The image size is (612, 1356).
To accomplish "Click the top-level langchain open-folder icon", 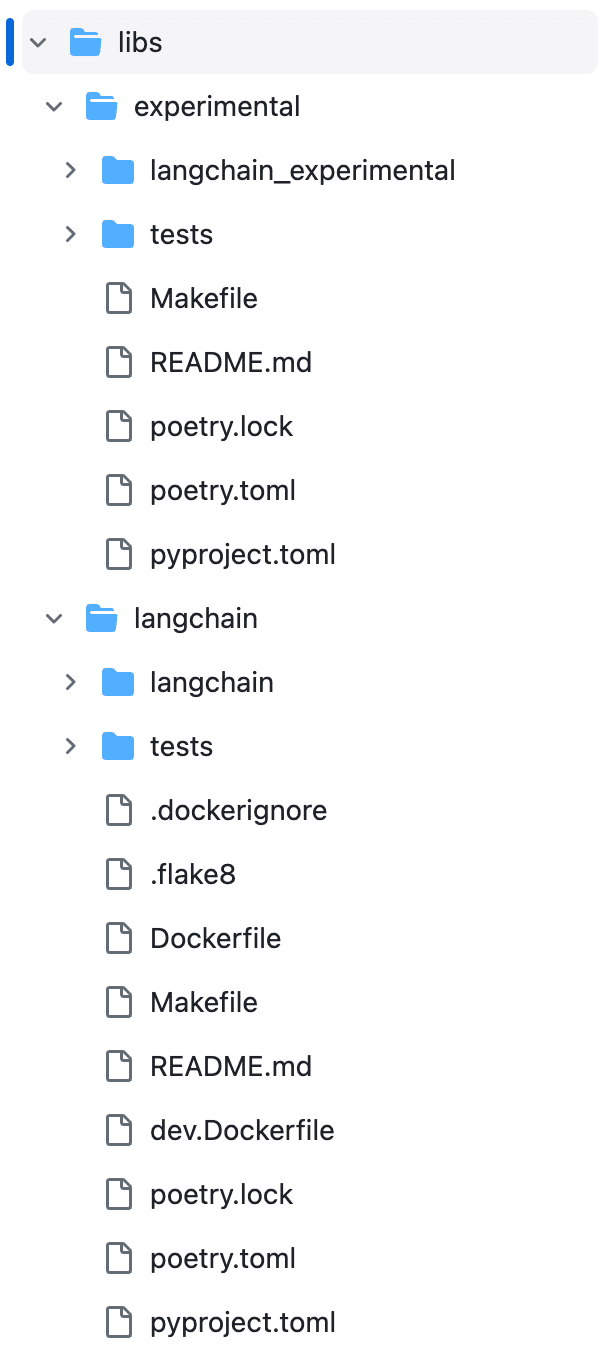I will [x=102, y=618].
